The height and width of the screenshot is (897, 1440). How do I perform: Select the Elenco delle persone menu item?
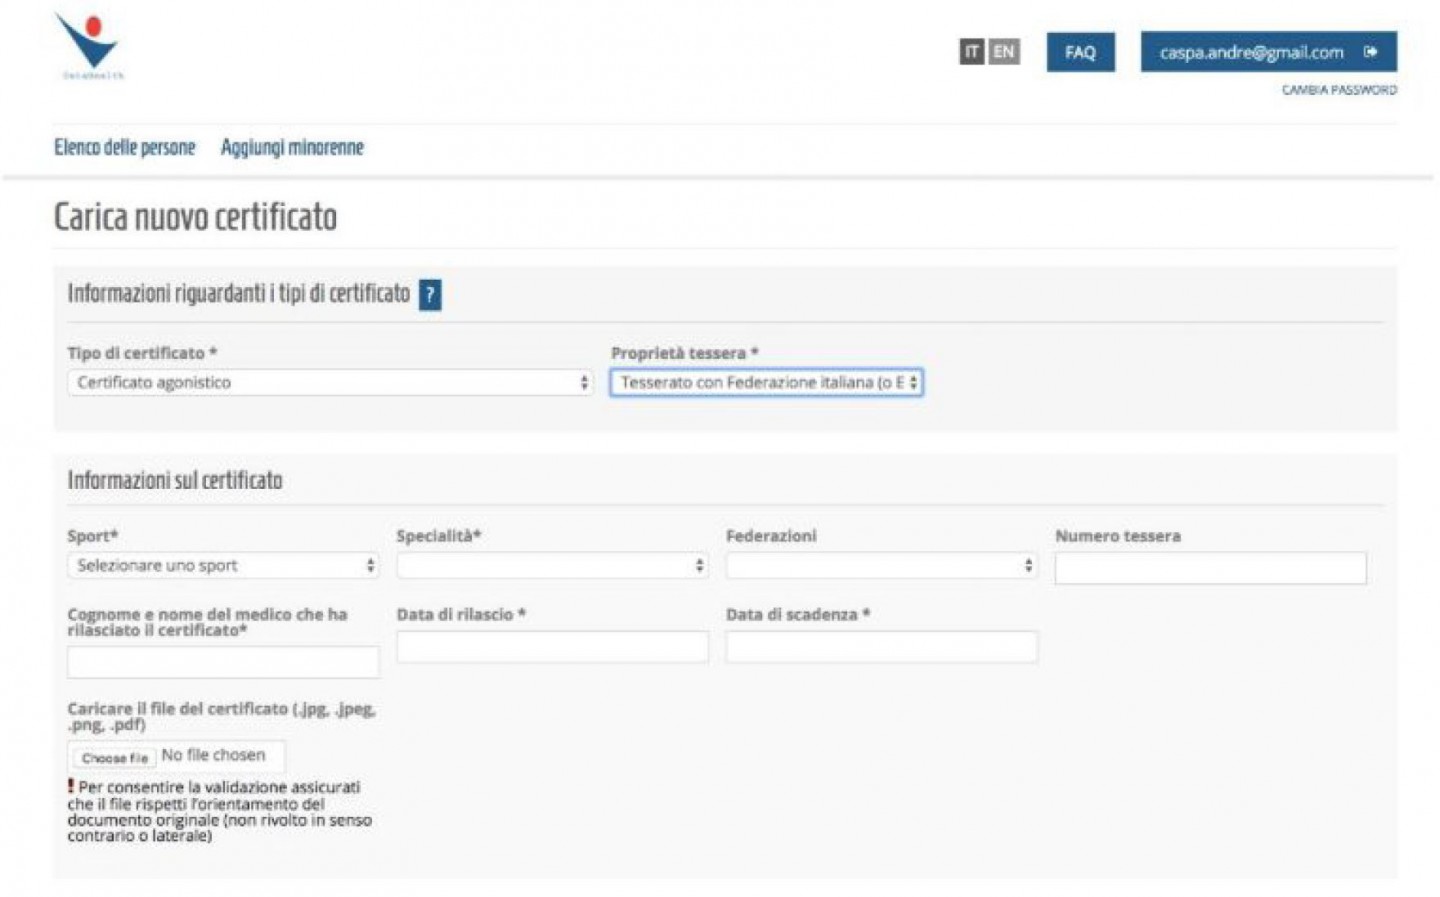pyautogui.click(x=125, y=147)
